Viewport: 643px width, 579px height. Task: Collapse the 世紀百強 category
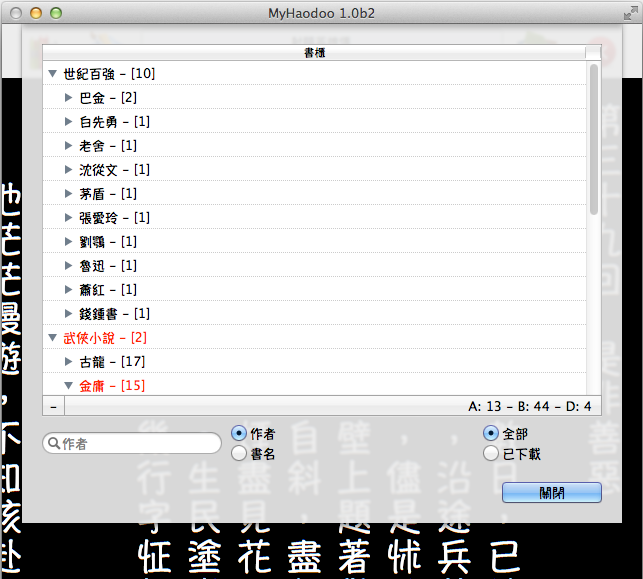click(x=52, y=74)
